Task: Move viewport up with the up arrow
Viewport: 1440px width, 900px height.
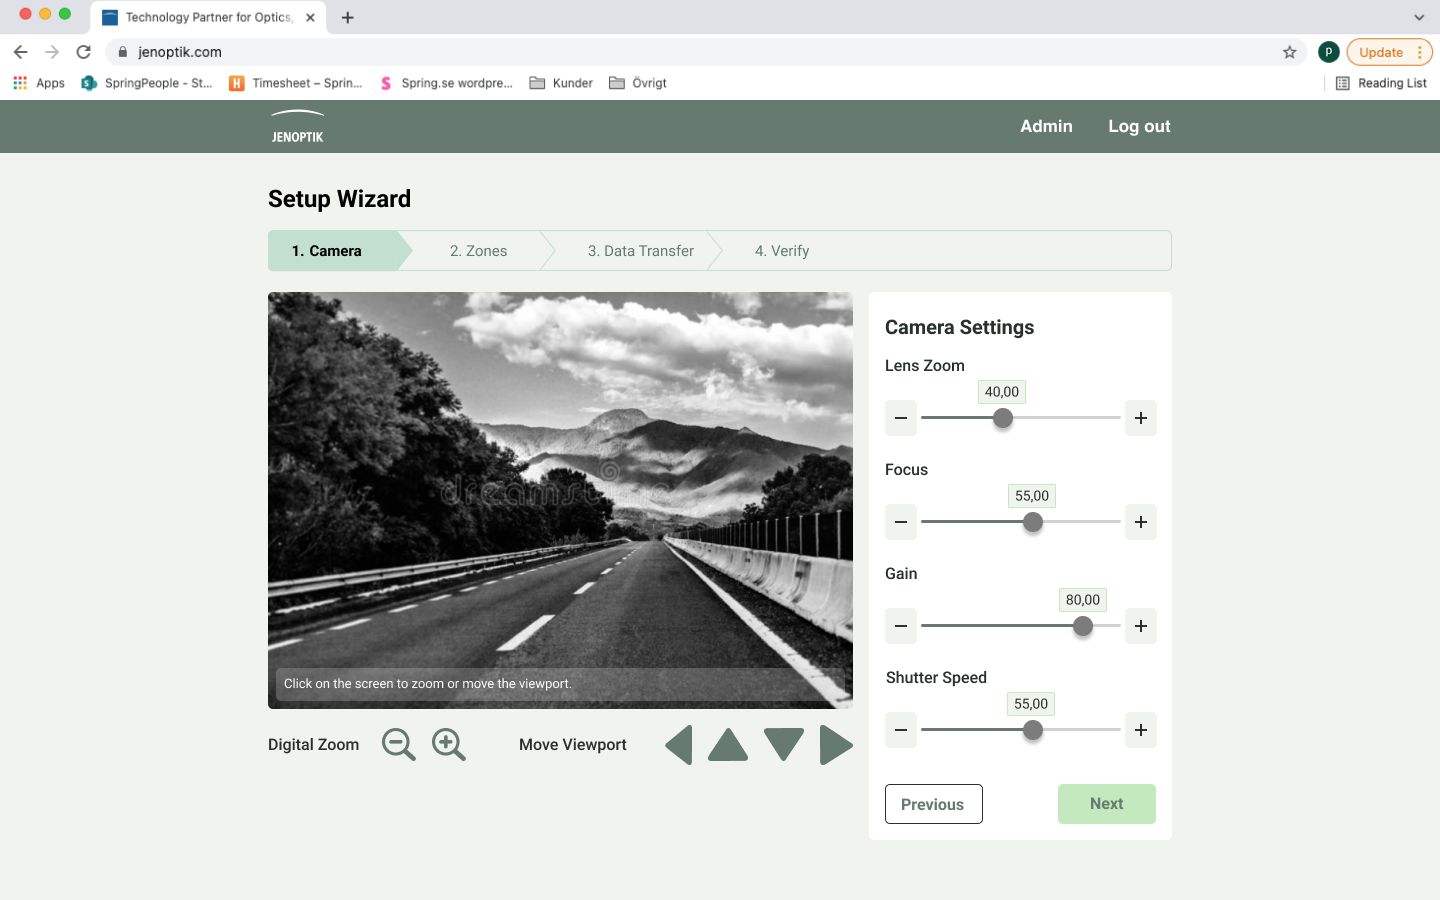Action: (728, 745)
